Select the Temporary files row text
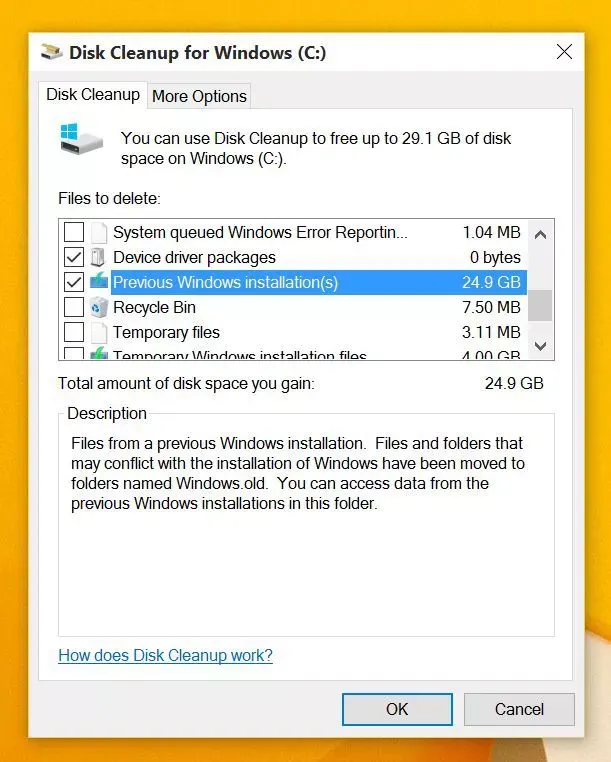Image resolution: width=611 pixels, height=762 pixels. point(166,332)
